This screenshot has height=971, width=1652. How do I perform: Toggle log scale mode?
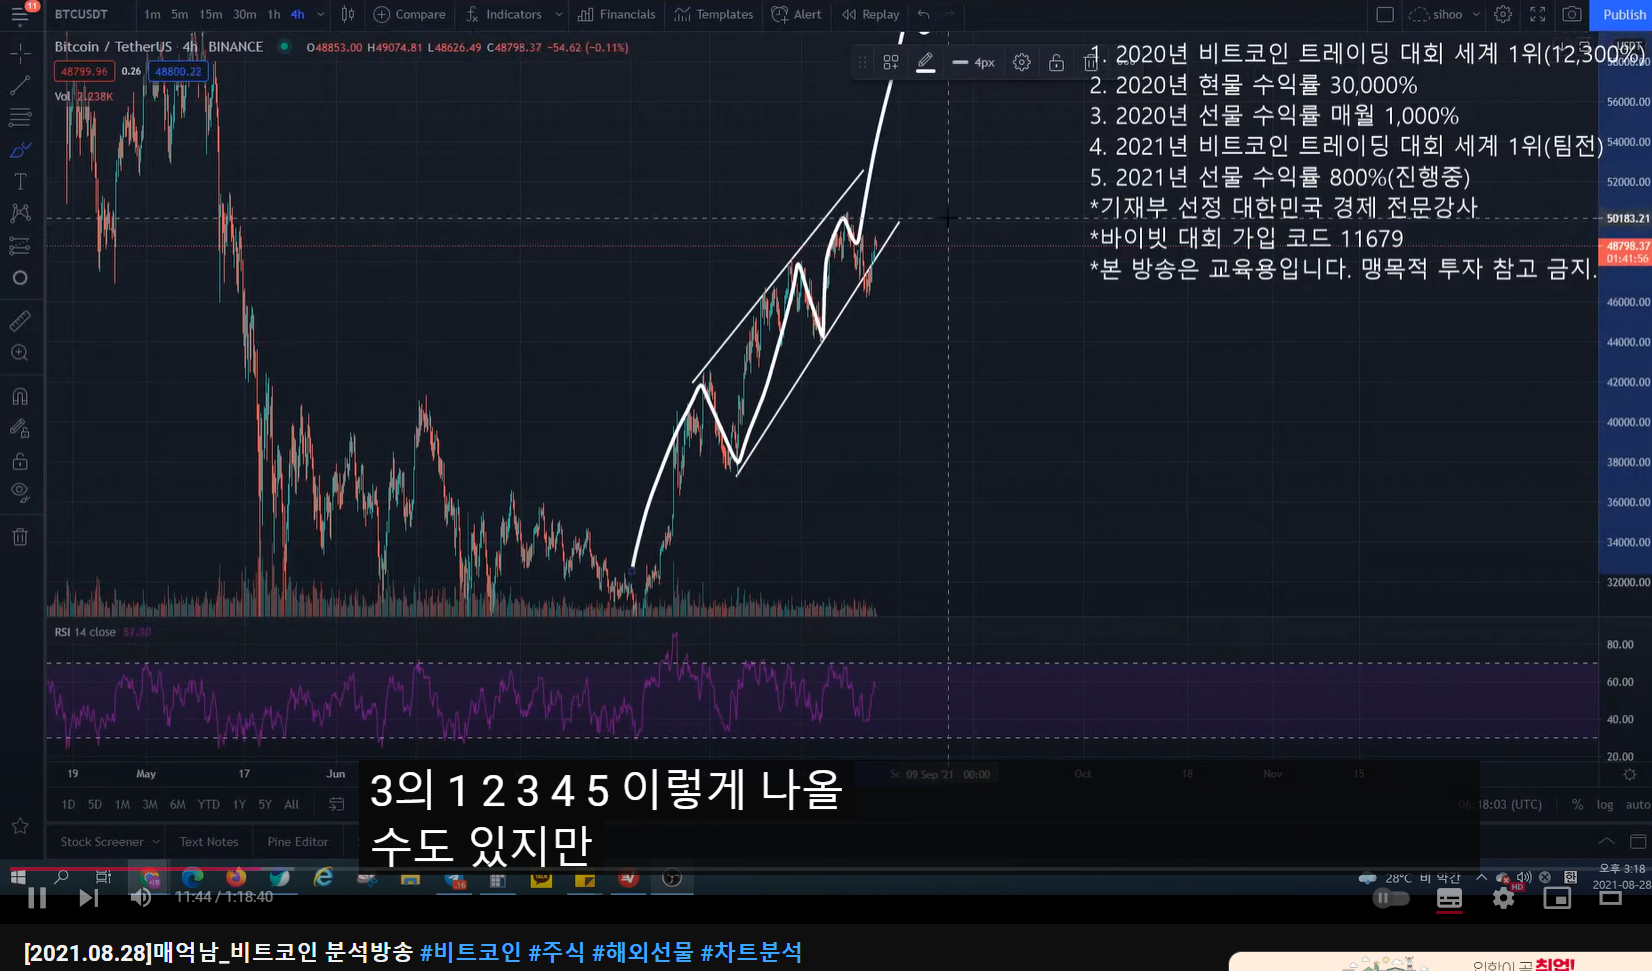tap(1605, 804)
